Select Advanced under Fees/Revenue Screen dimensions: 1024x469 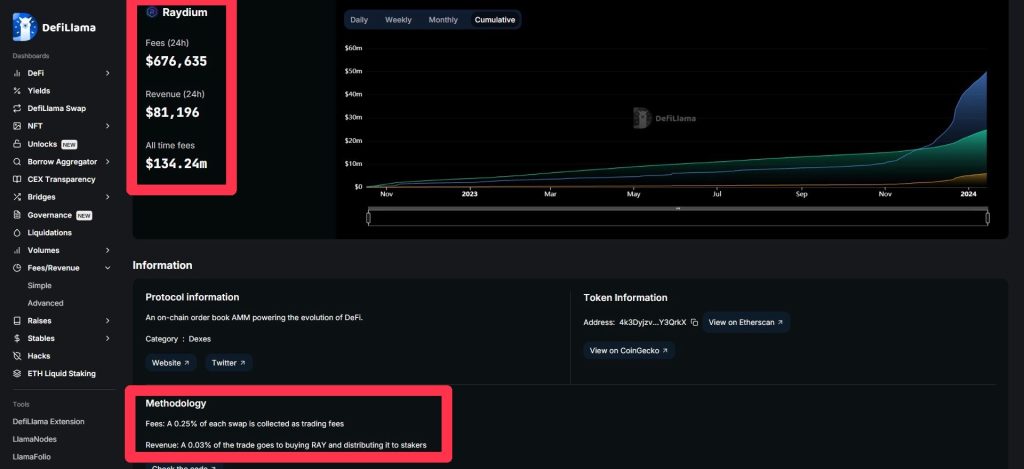pos(45,303)
